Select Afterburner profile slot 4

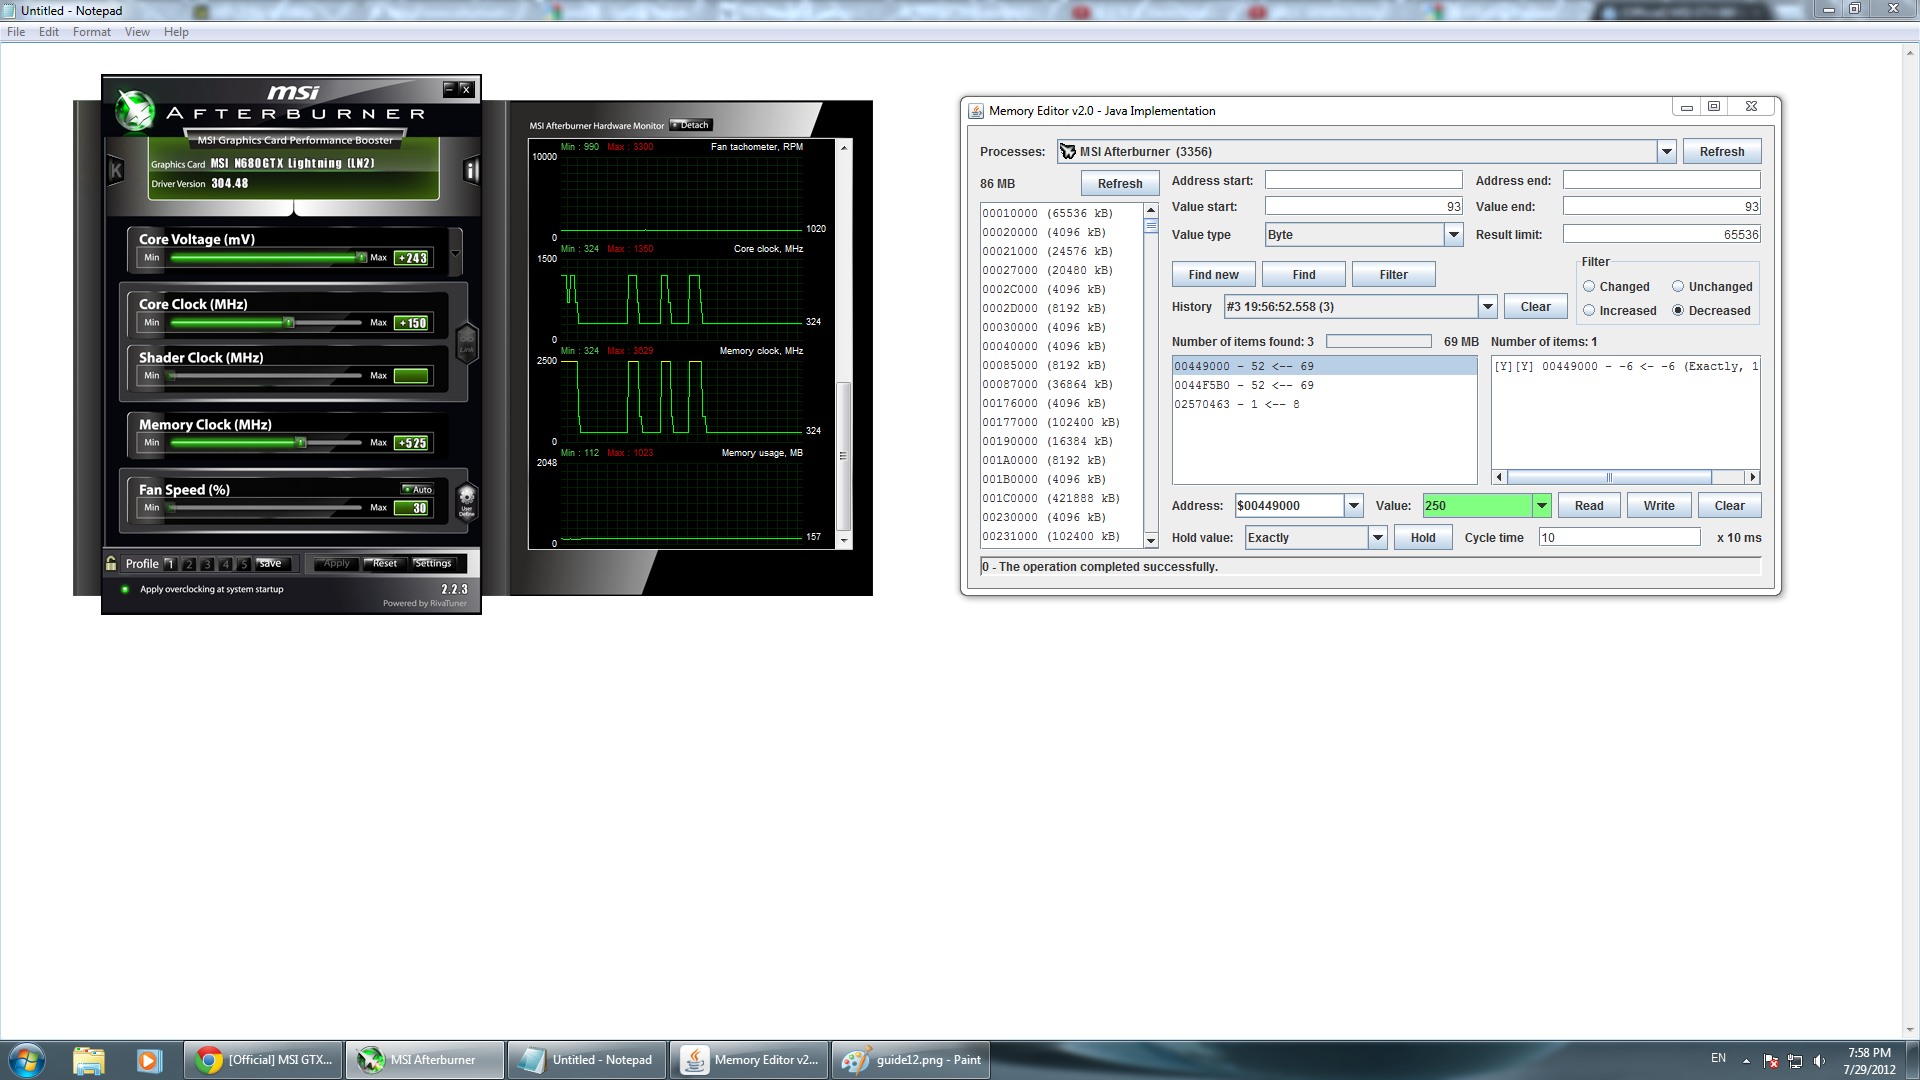pos(225,564)
